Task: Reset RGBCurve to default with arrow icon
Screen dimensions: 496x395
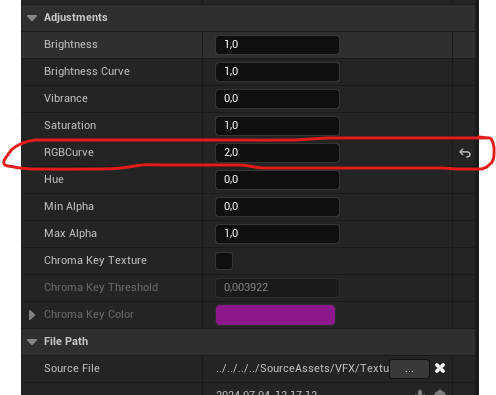Action: (465, 153)
